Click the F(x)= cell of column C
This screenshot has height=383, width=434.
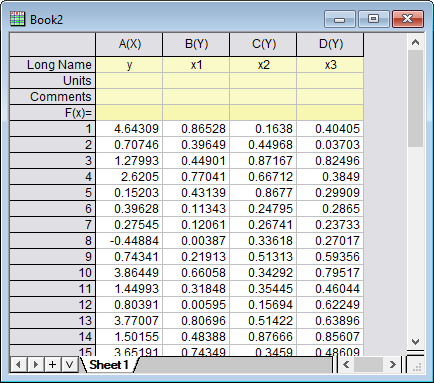point(263,113)
